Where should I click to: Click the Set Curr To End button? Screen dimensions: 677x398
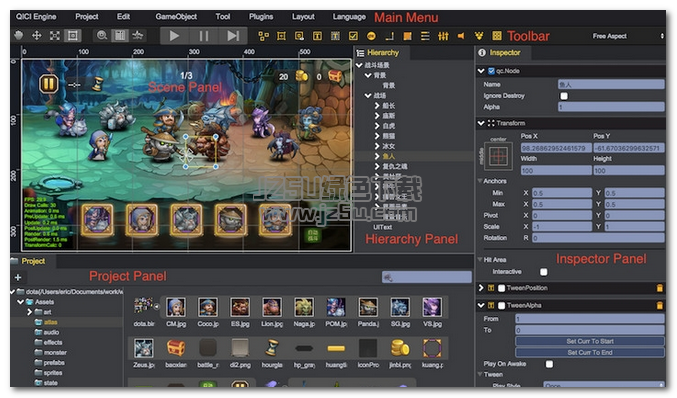tap(590, 352)
